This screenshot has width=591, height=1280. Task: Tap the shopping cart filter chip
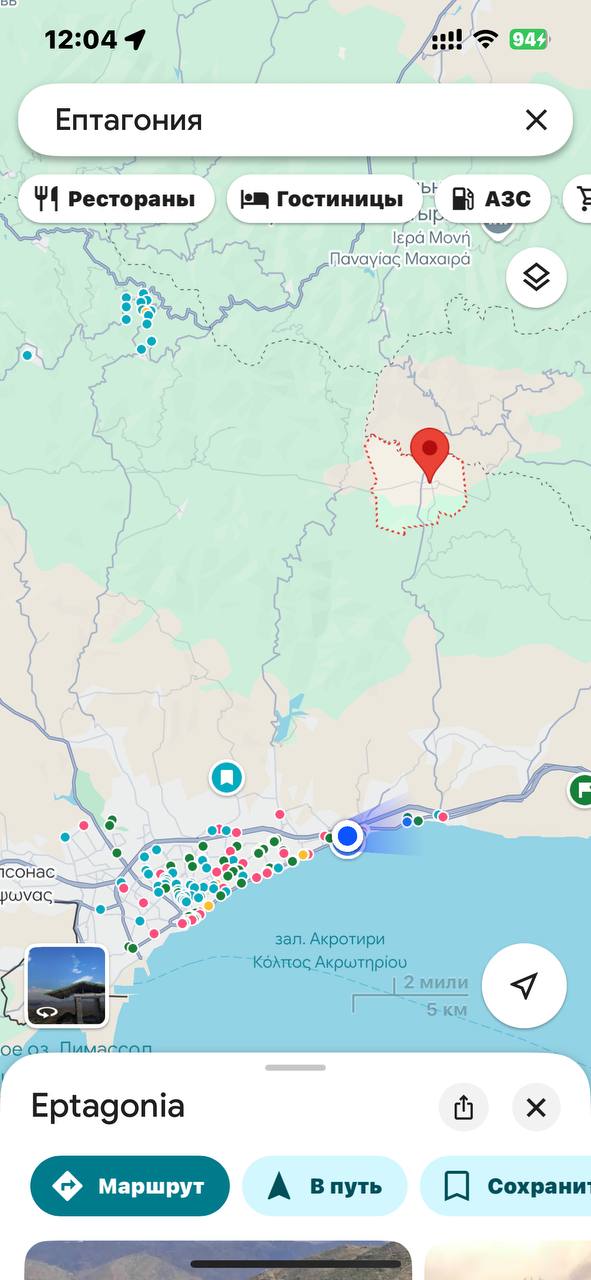(577, 199)
